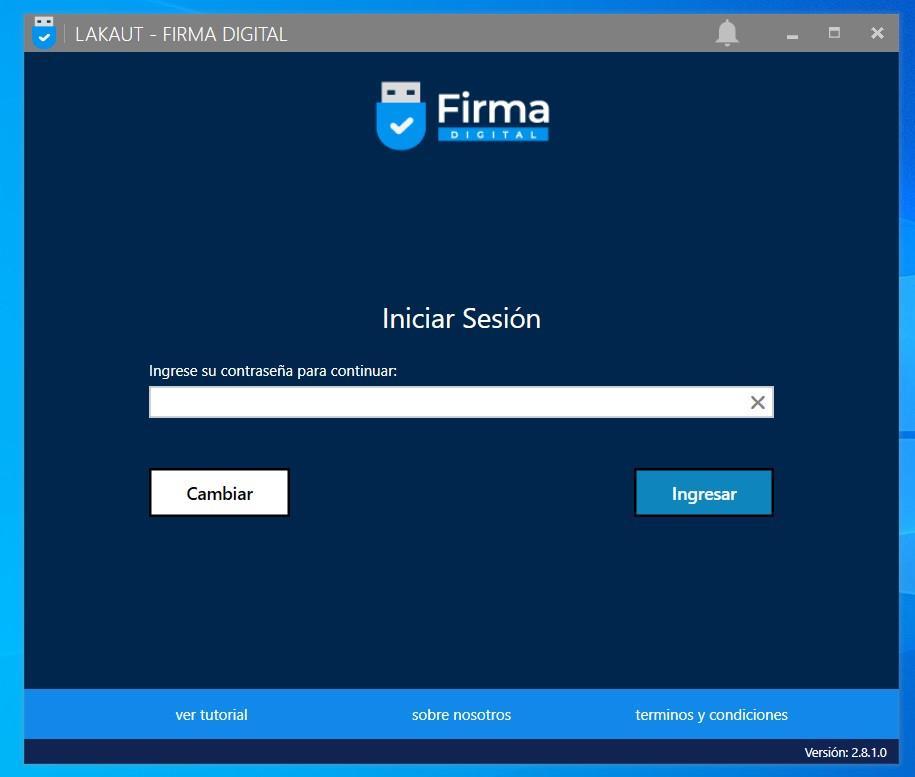Click the Cambiar button
The width and height of the screenshot is (915, 777).
click(x=219, y=493)
